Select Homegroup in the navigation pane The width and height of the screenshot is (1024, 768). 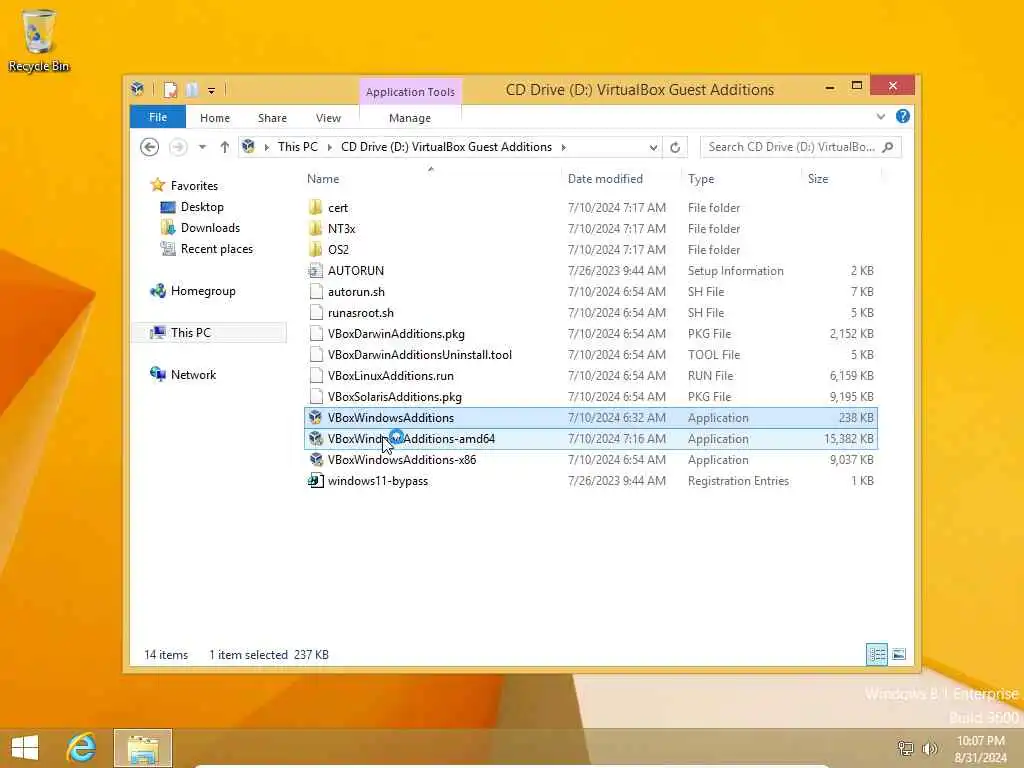[x=203, y=291]
